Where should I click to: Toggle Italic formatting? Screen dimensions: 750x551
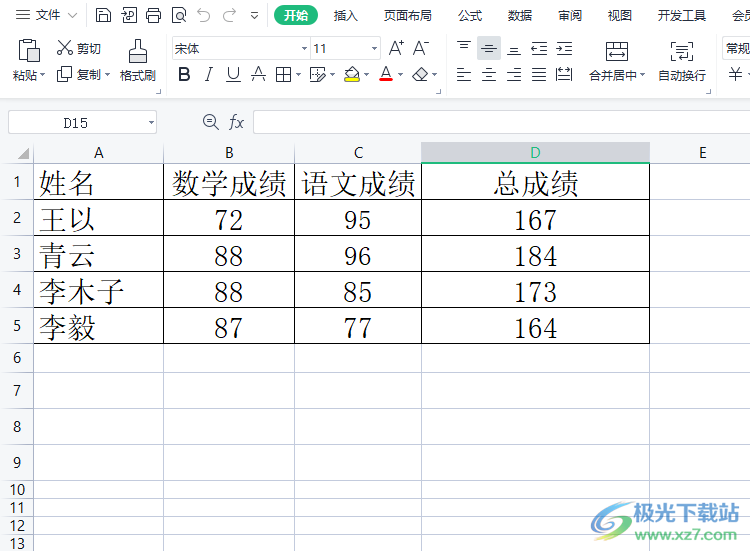pyautogui.click(x=209, y=75)
